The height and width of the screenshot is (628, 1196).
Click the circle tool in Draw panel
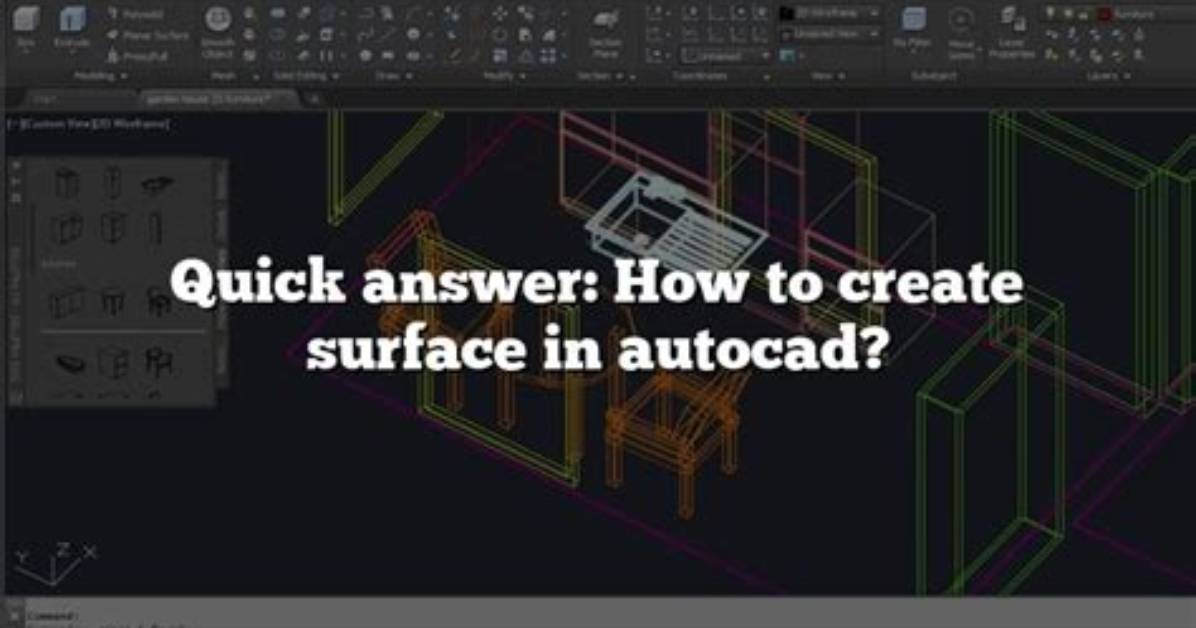tap(414, 34)
